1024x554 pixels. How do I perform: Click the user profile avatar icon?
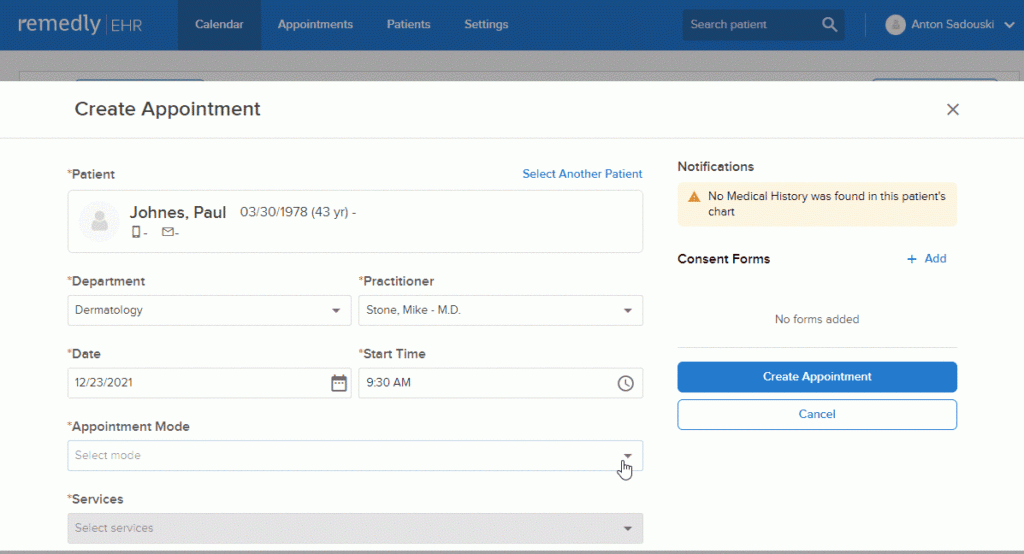coord(895,25)
